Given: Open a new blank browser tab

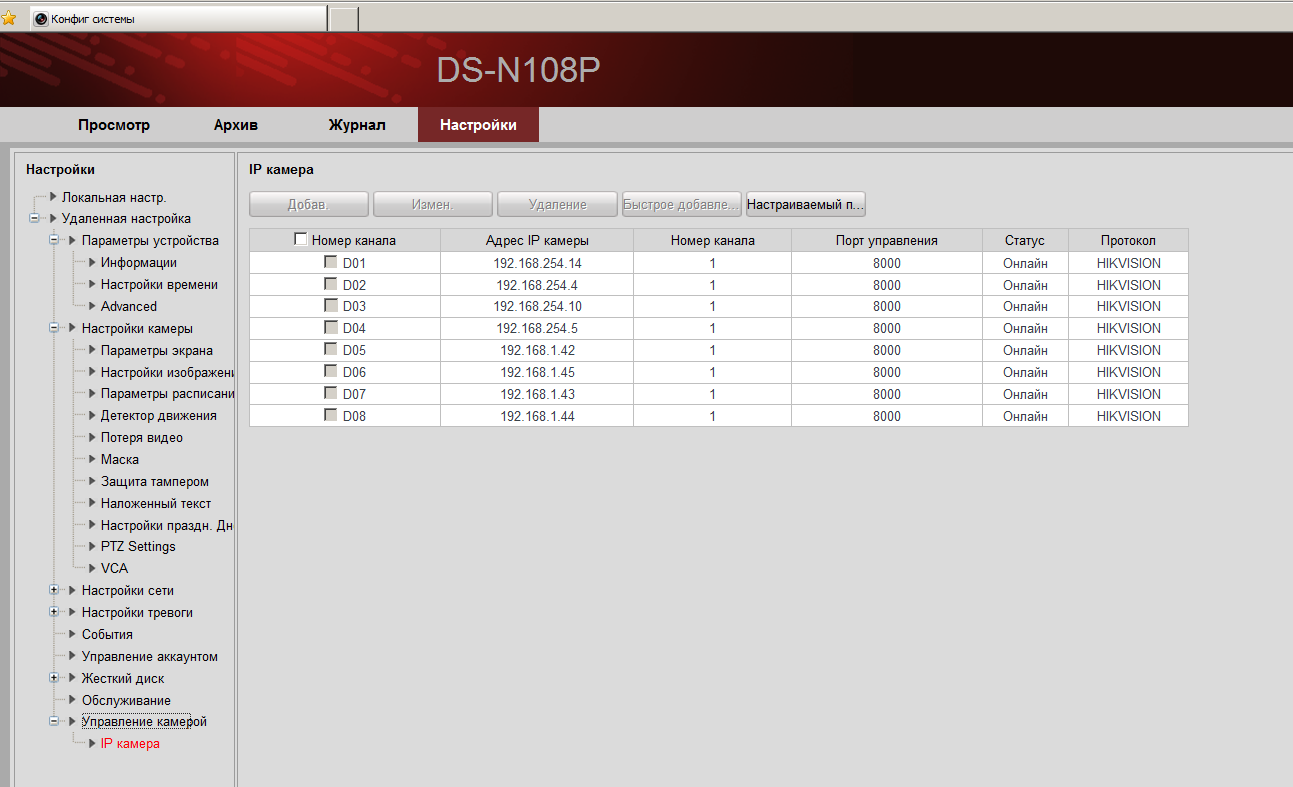Looking at the screenshot, I should [344, 18].
